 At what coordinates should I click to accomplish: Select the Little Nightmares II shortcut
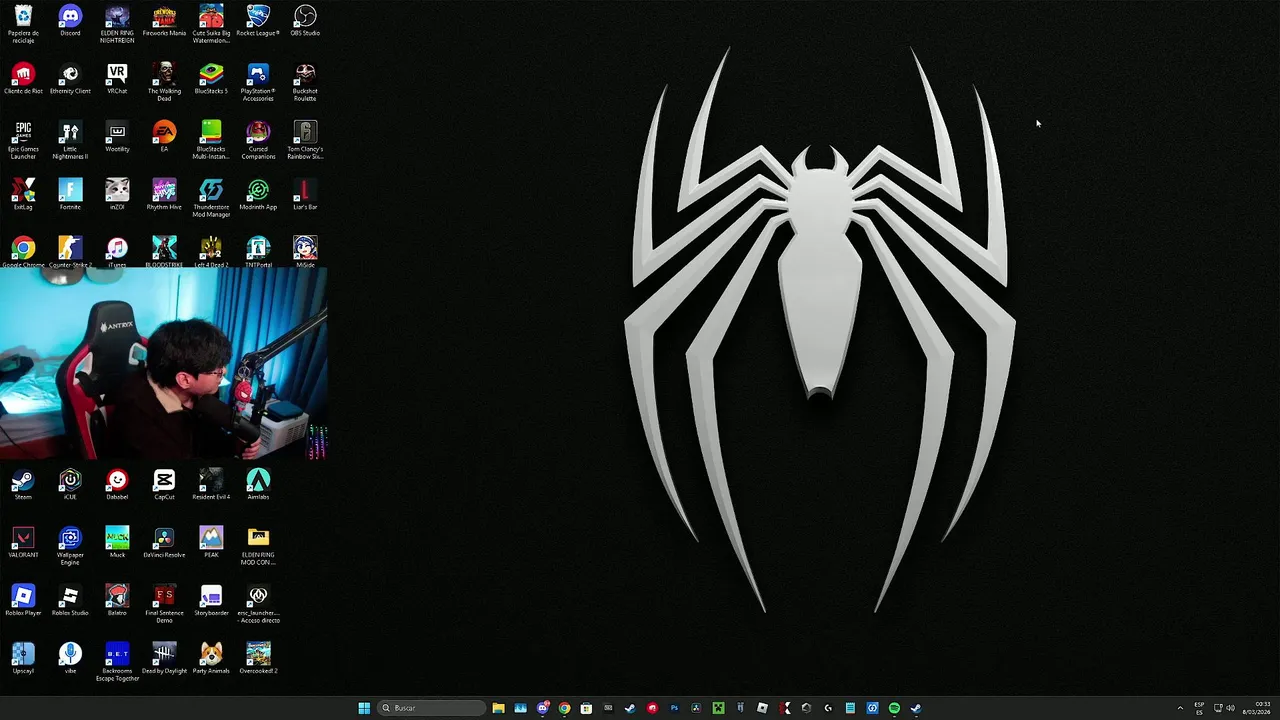tap(70, 140)
